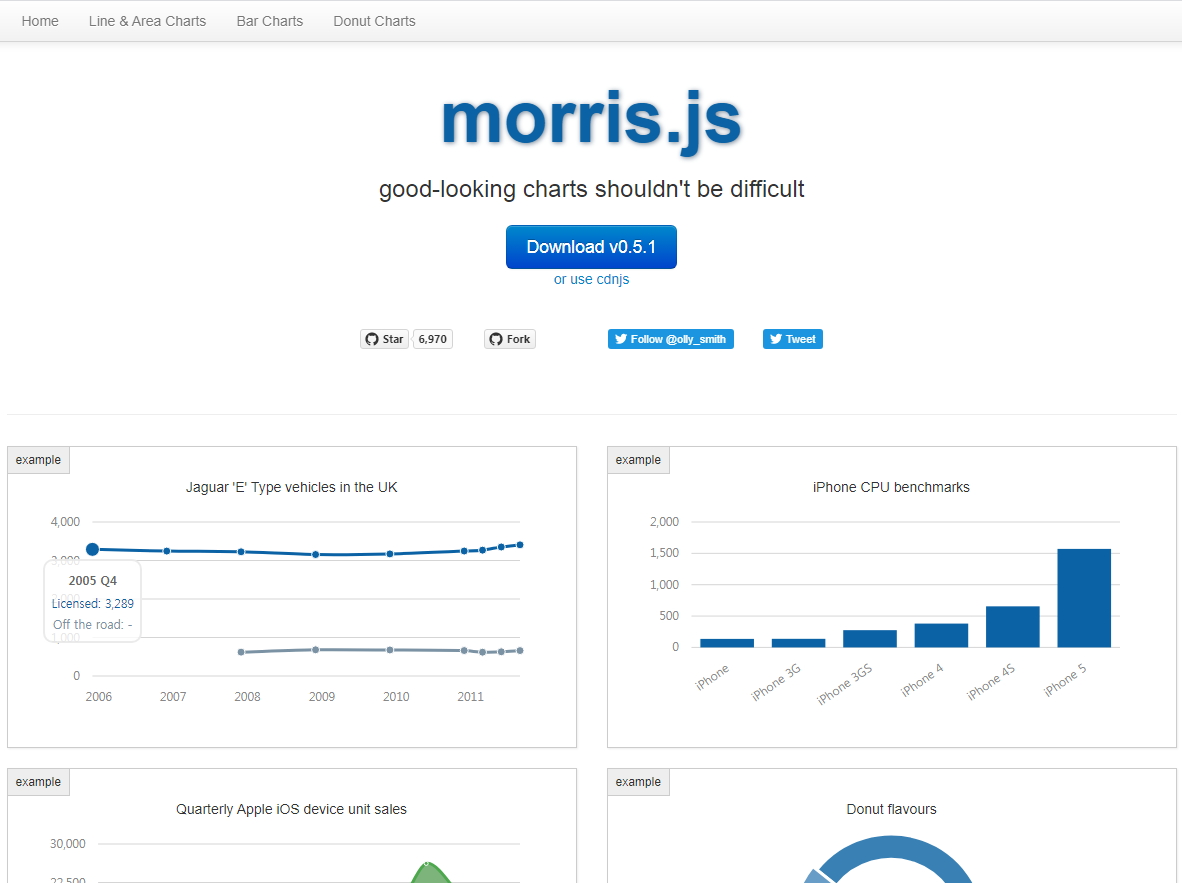Click the example tag on Donut flavours card
Screen dimensions: 1182x883
pos(638,782)
